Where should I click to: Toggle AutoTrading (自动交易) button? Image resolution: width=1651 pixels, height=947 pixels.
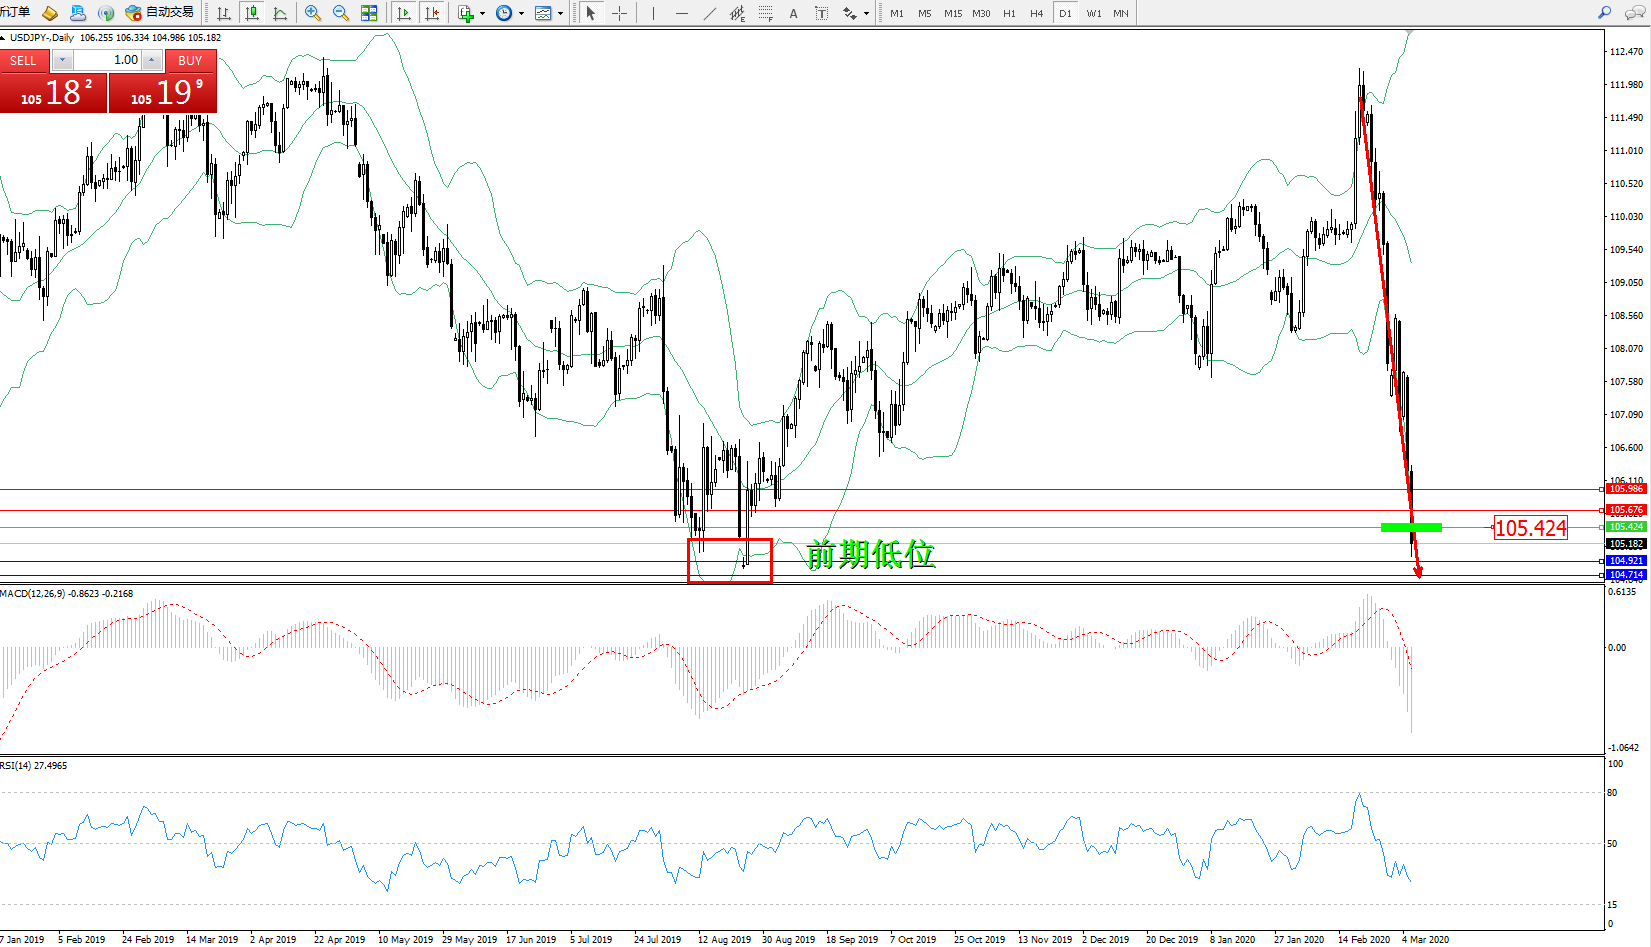159,13
